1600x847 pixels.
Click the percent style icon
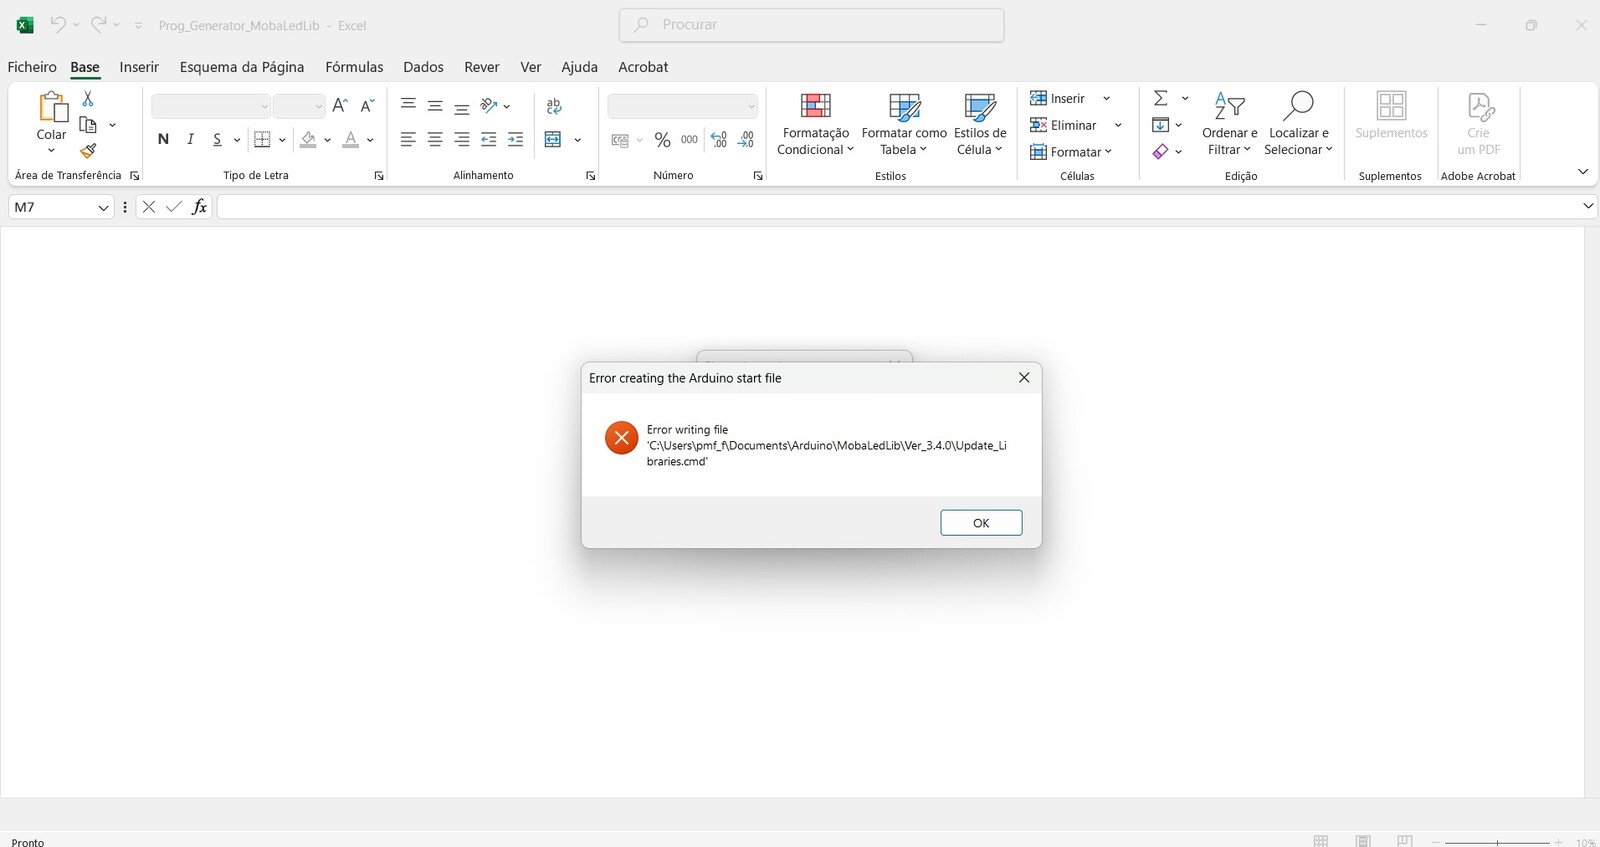click(662, 140)
